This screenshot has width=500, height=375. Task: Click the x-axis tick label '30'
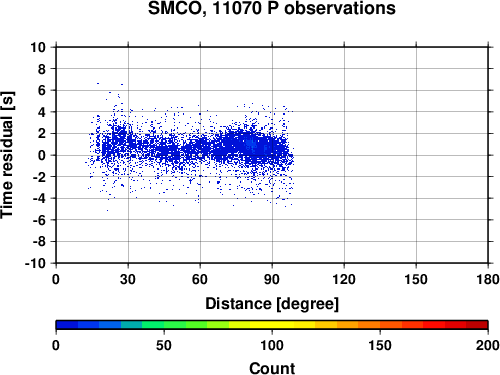[x=128, y=279]
